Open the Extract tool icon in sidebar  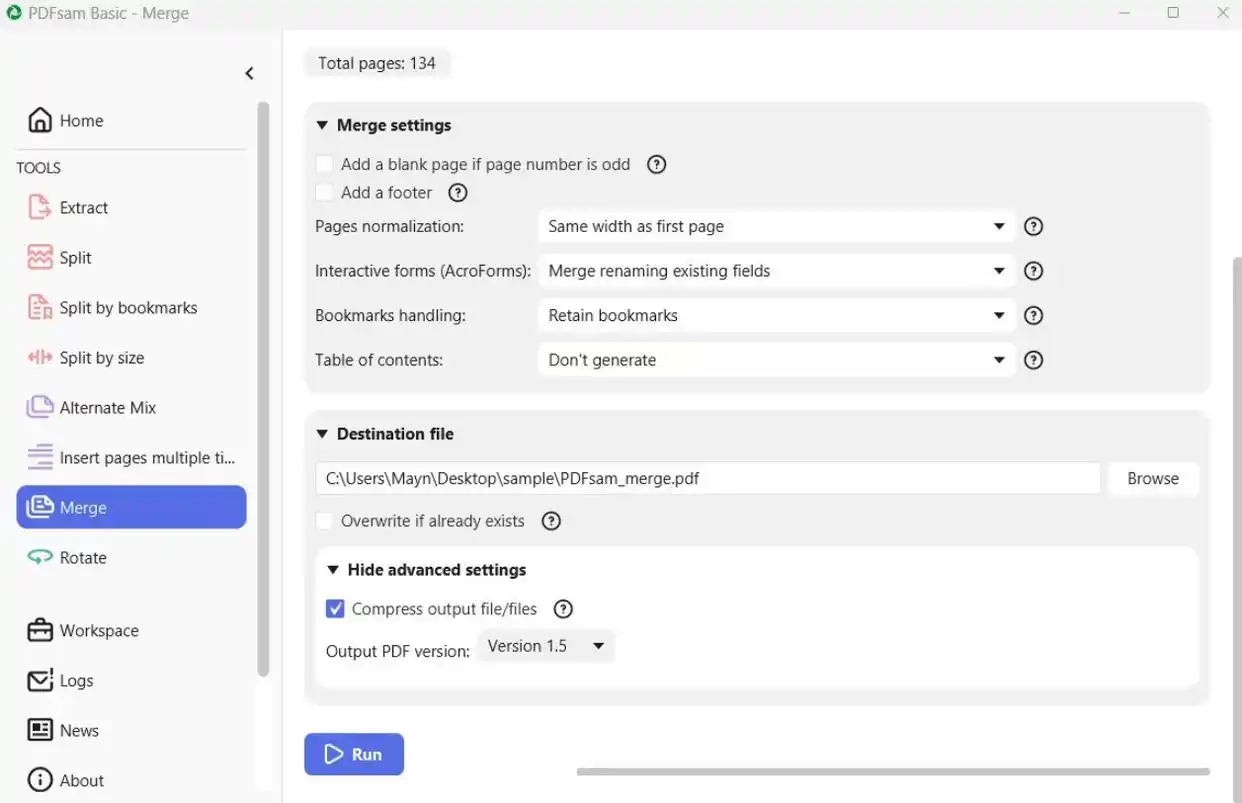coord(40,208)
